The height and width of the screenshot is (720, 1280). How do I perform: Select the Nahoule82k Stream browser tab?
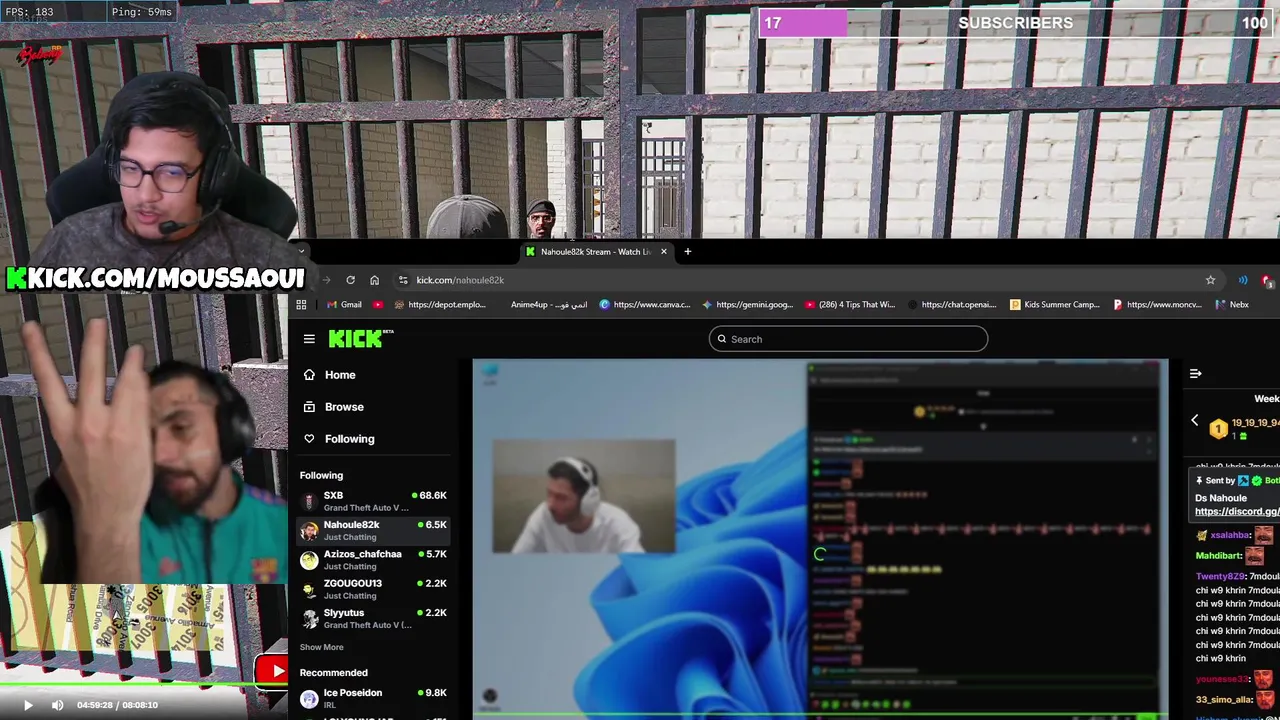596,252
